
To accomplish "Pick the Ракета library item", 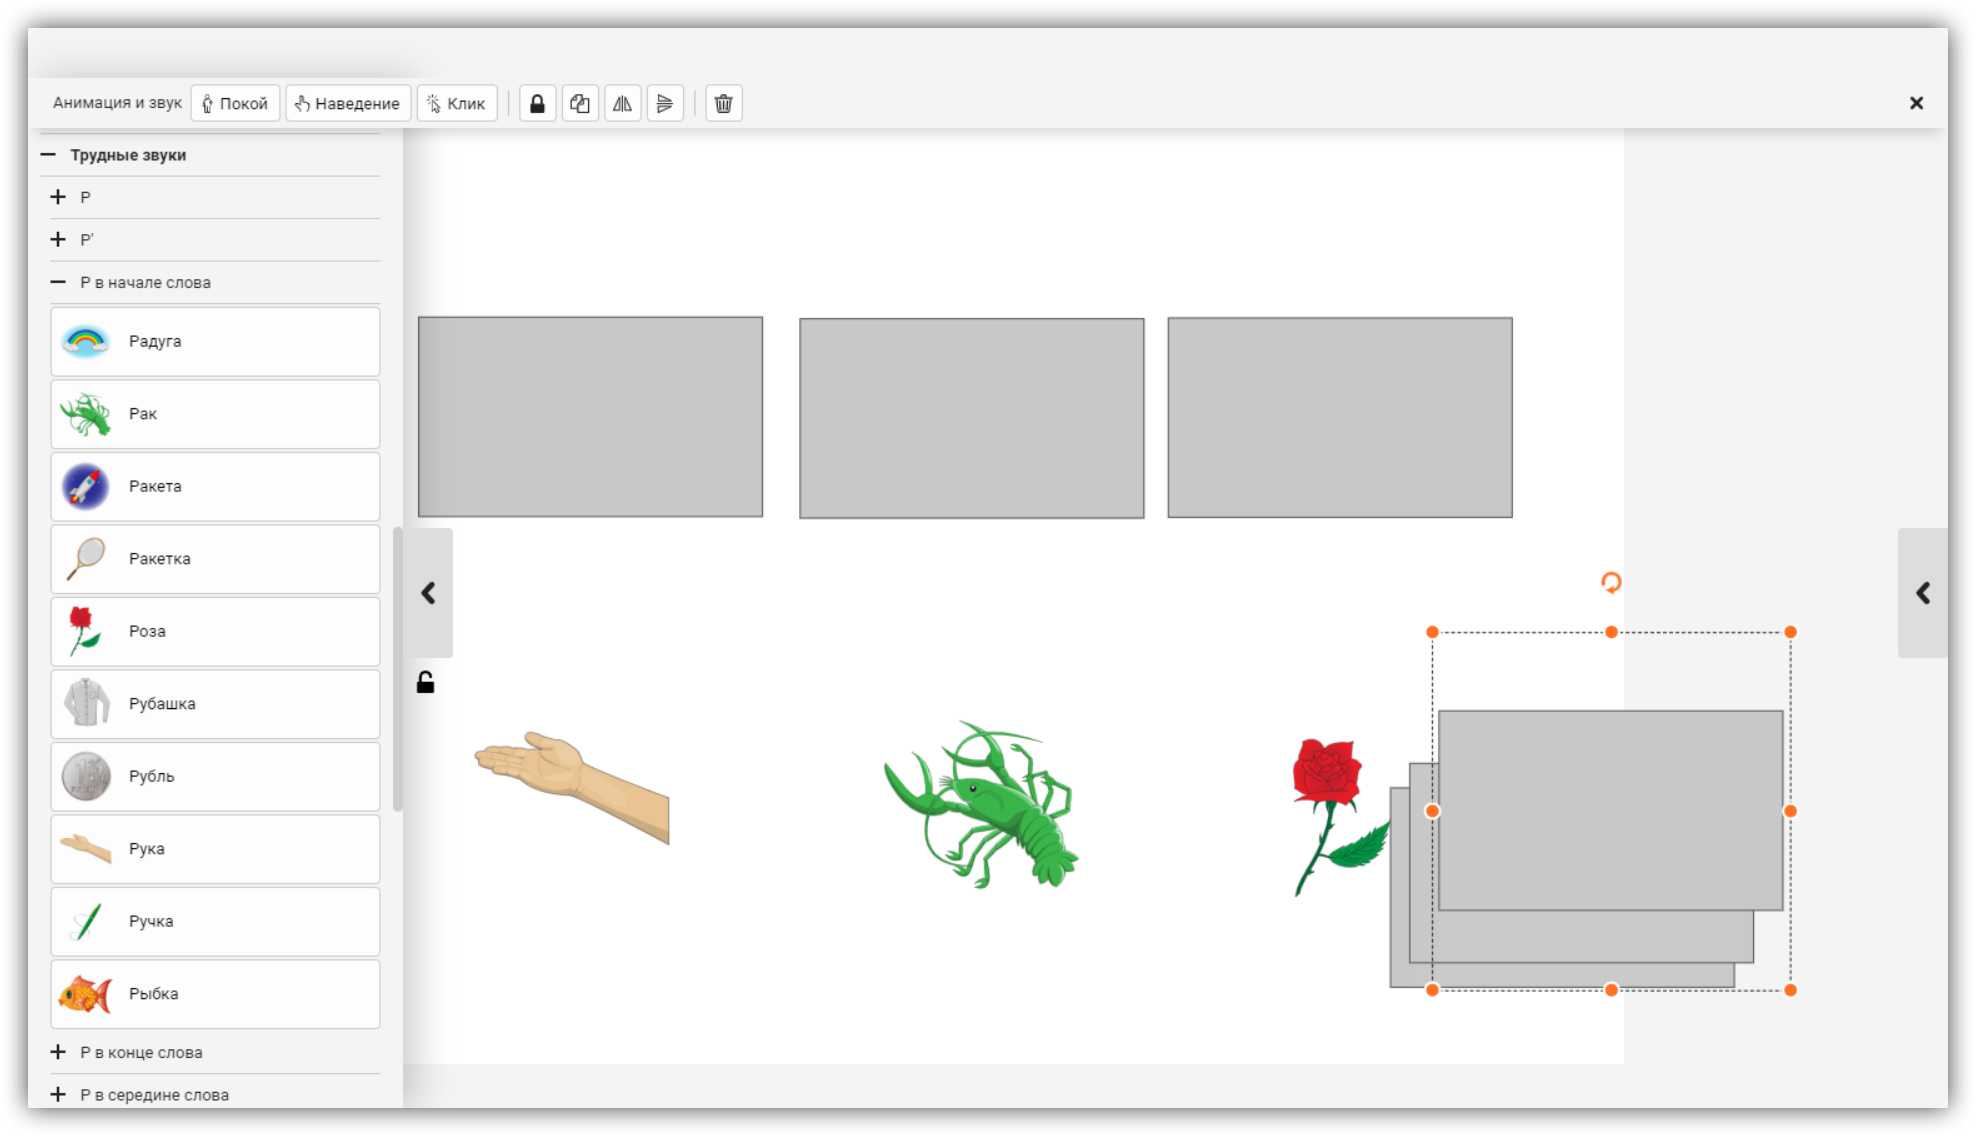I will 215,487.
